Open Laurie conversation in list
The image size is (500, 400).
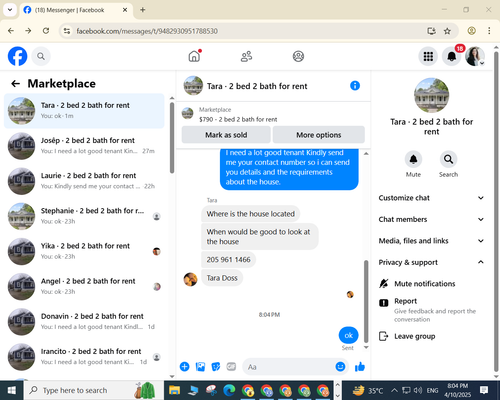(84, 181)
